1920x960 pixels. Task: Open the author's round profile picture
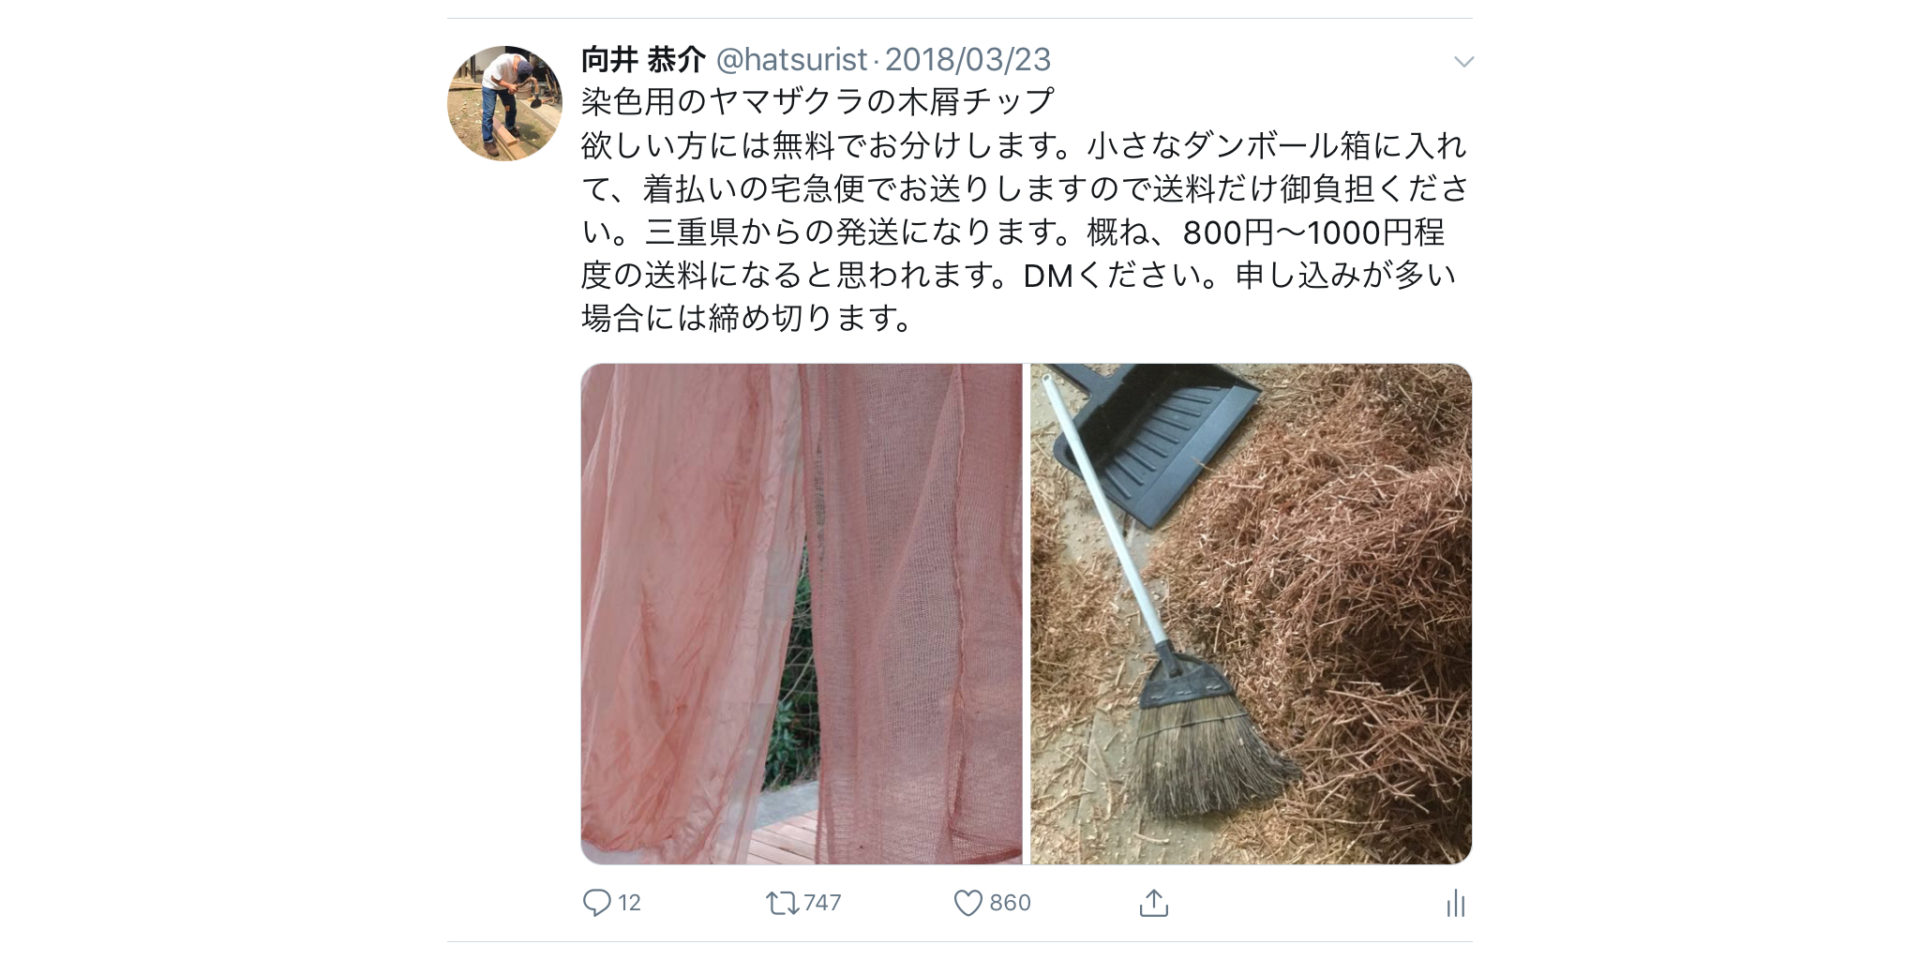[504, 103]
